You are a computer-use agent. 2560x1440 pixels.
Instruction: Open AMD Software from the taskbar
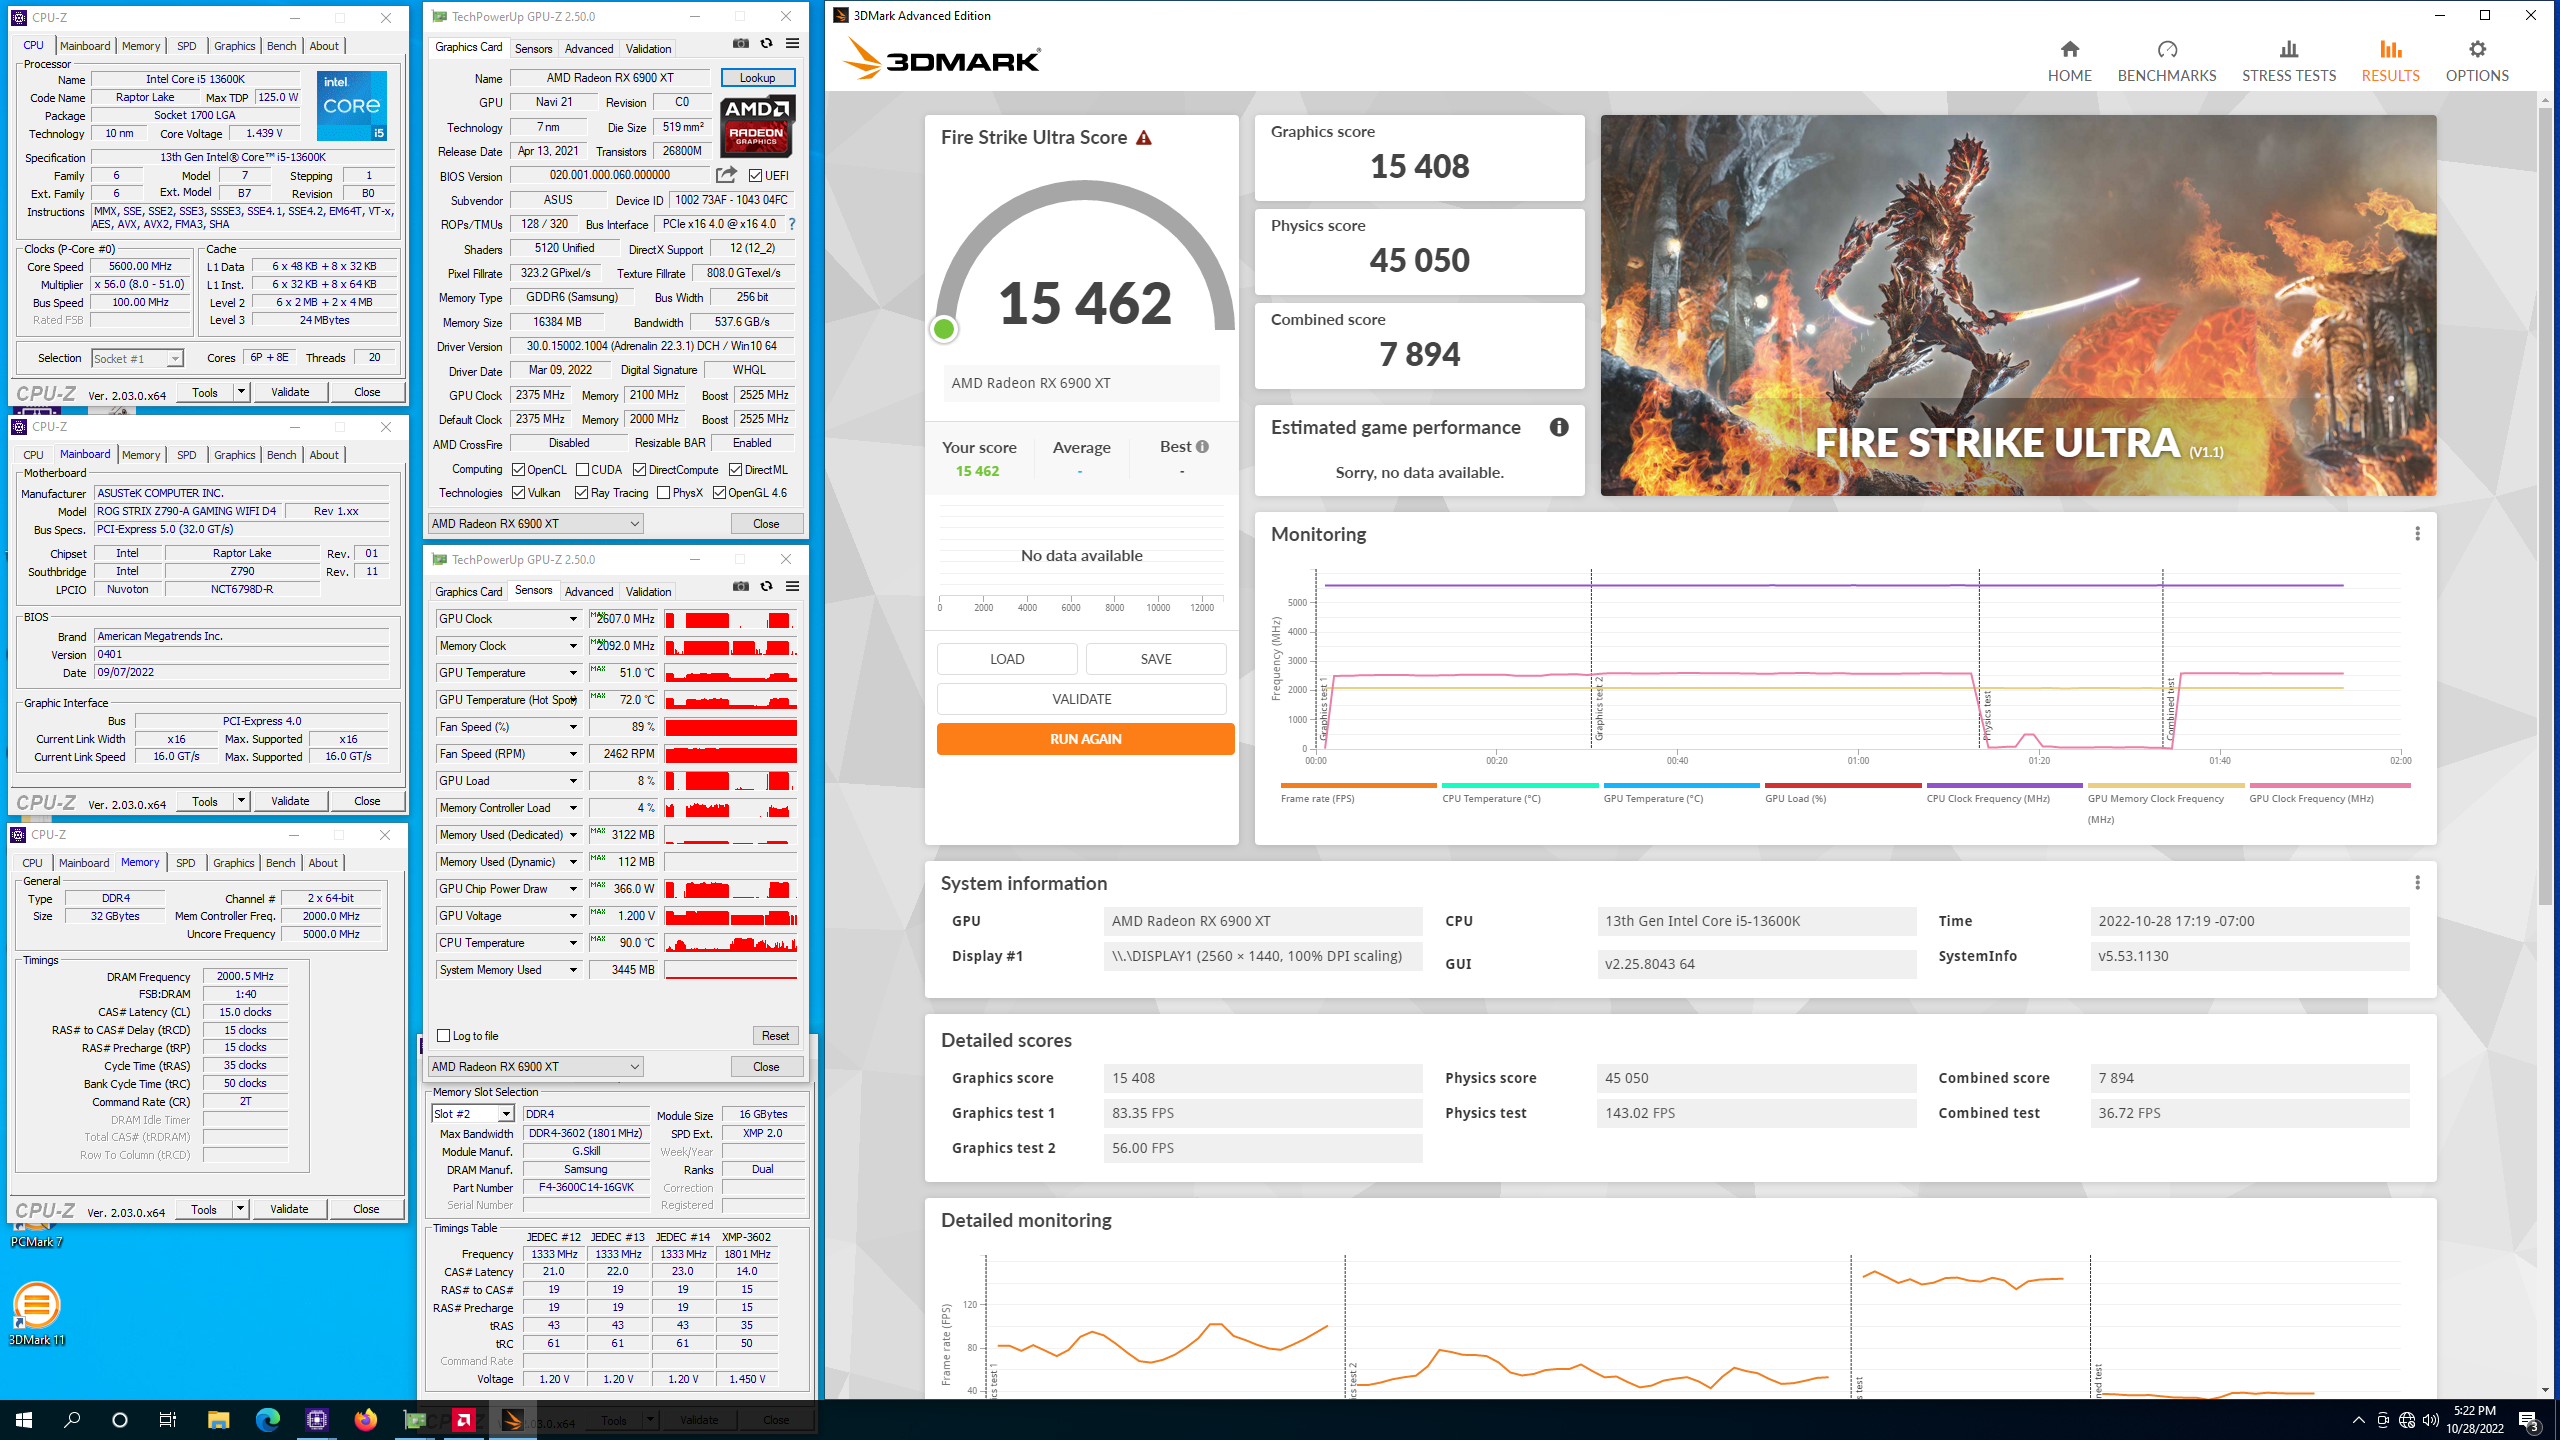click(x=463, y=1420)
